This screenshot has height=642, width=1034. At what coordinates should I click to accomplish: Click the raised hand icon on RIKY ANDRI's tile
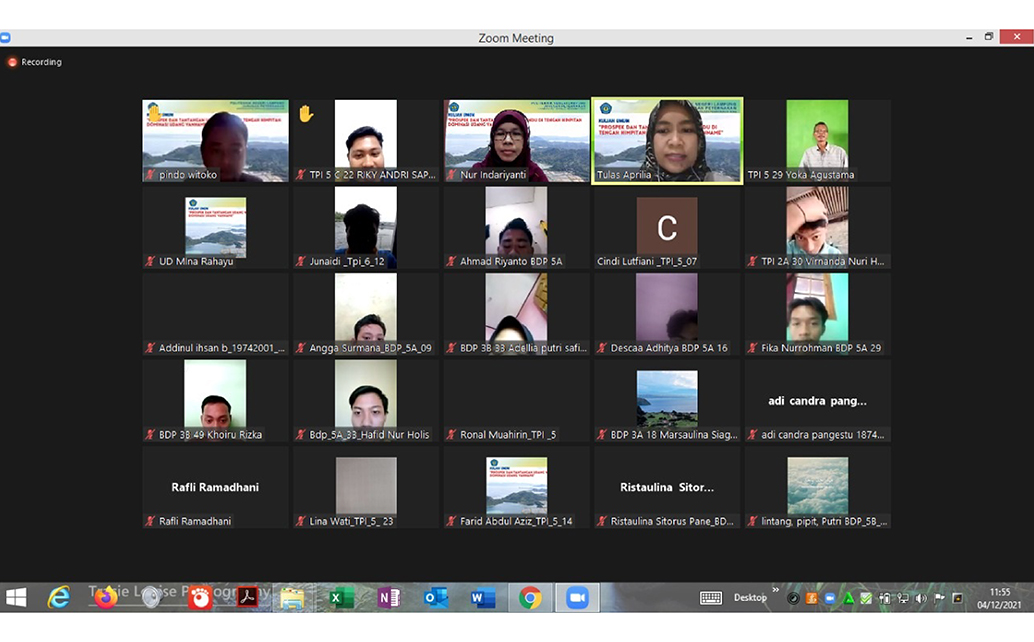point(306,114)
